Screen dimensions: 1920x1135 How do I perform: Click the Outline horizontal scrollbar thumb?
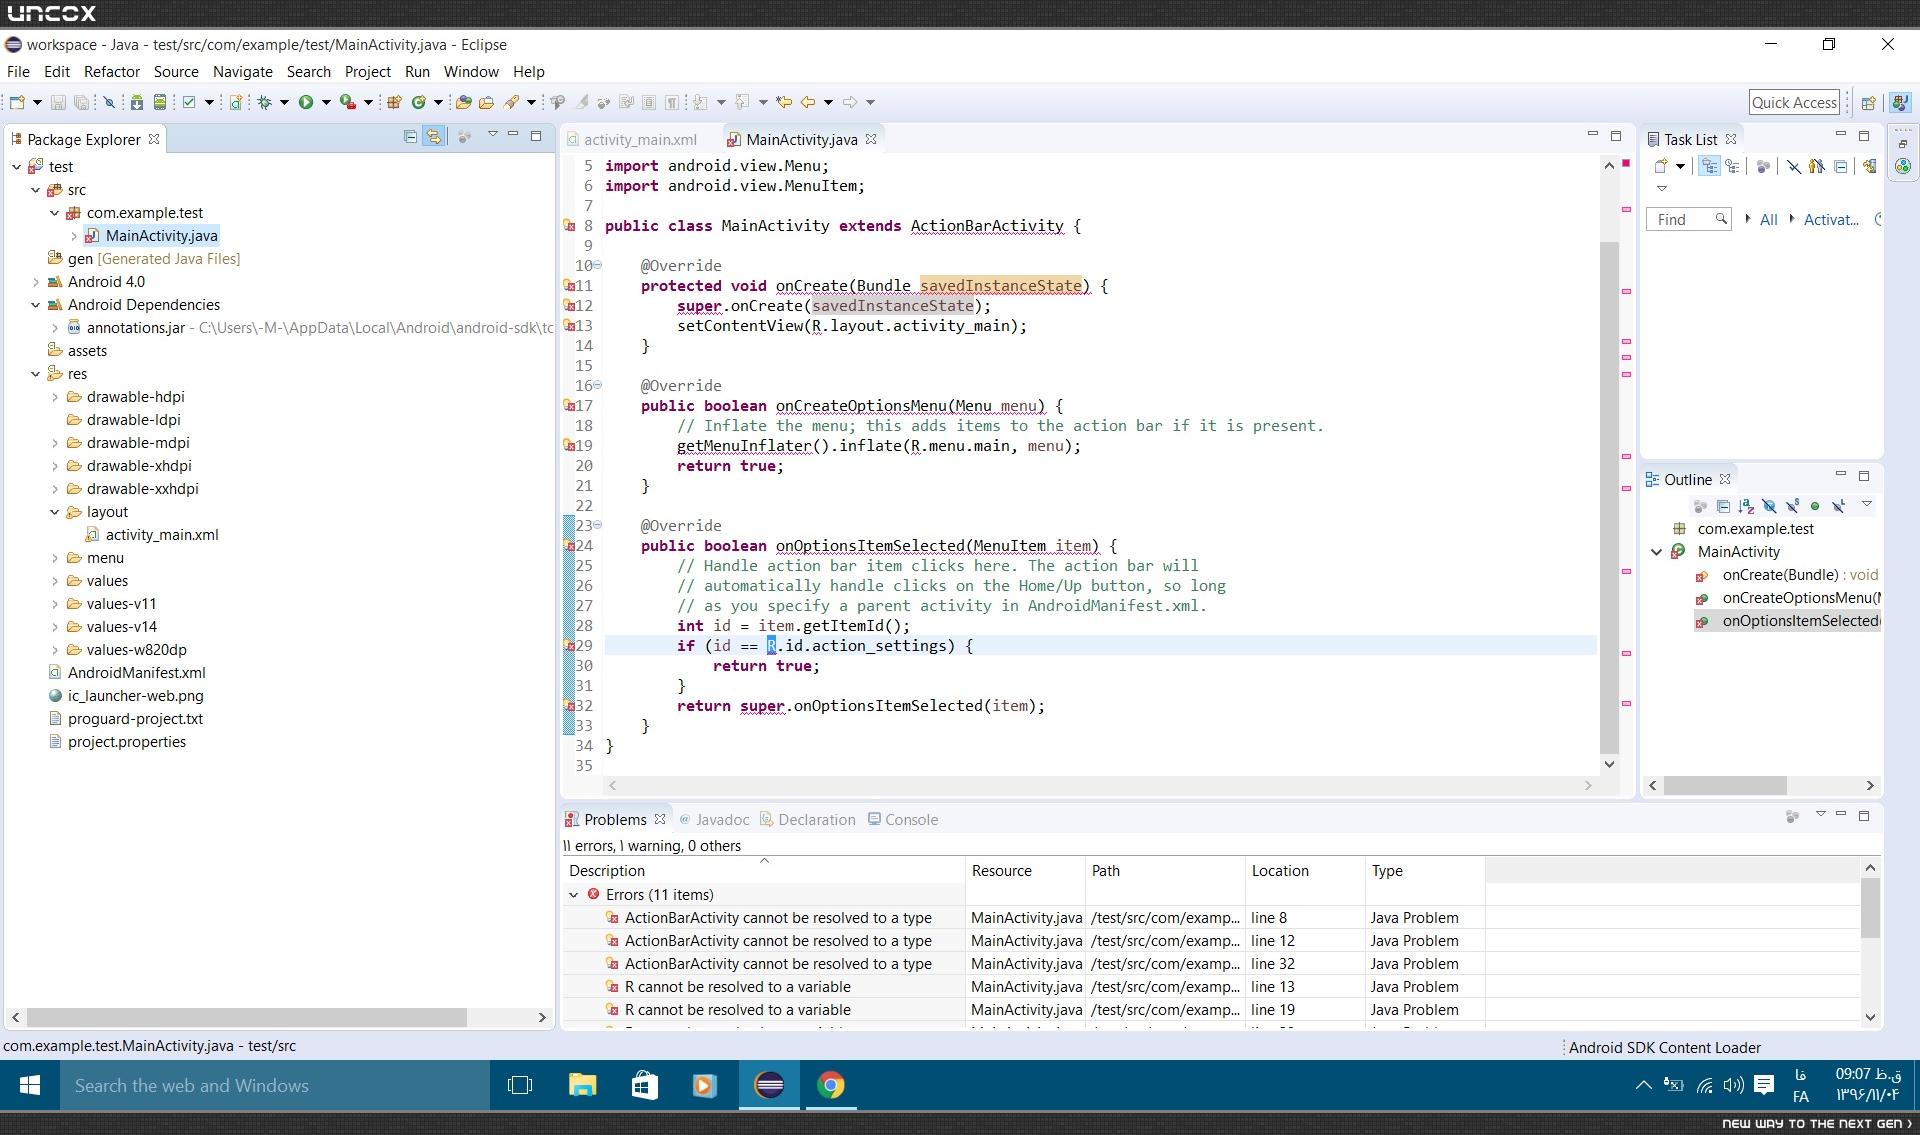[x=1725, y=786]
